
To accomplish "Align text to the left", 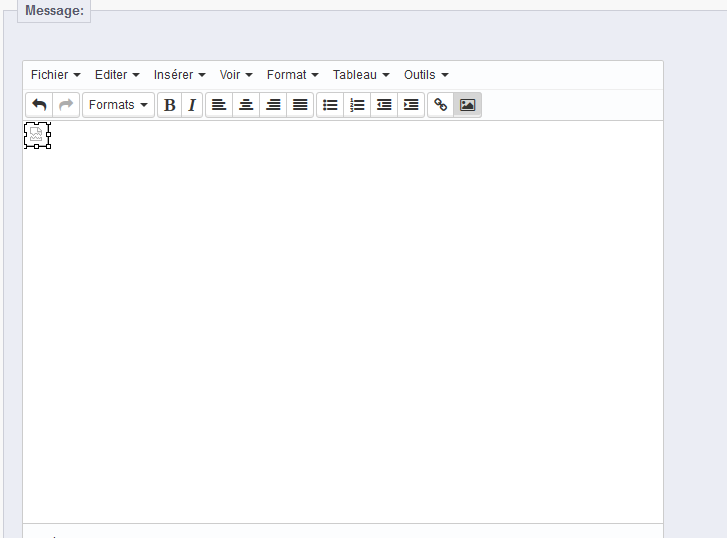I will pos(219,105).
